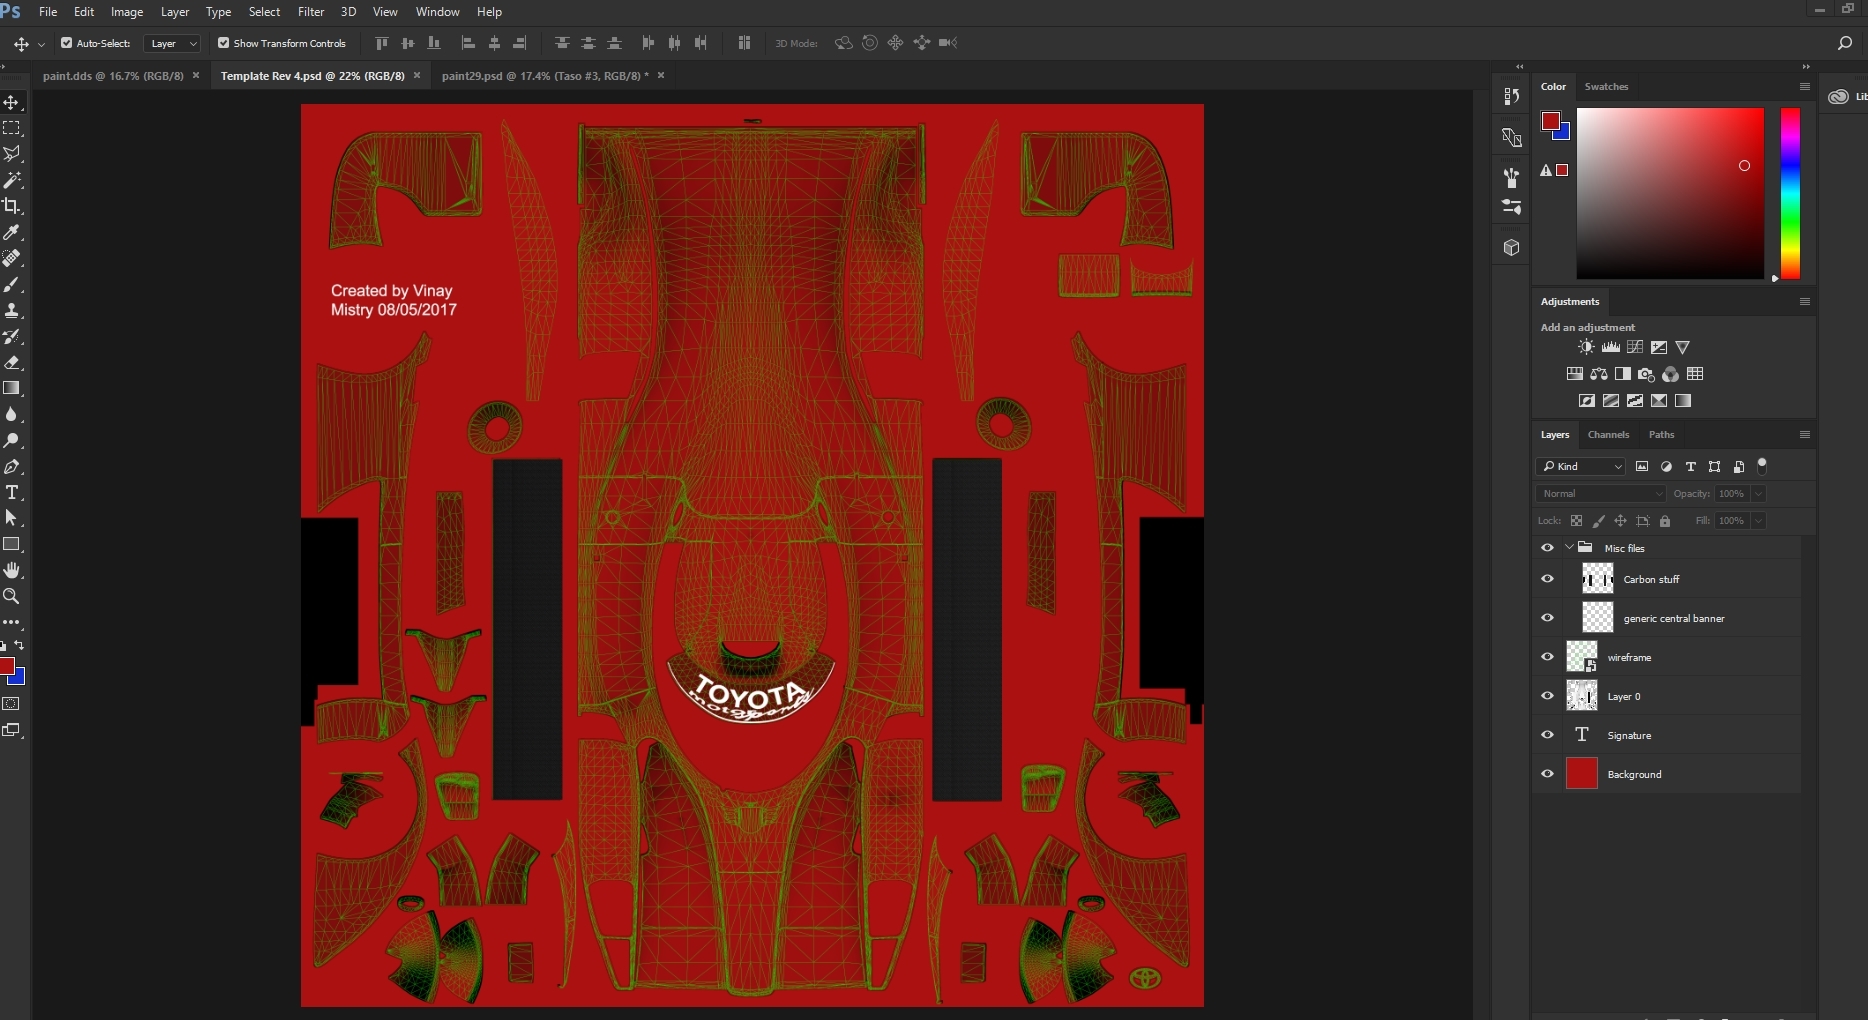Select the Signature layer row
This screenshot has width=1868, height=1020.
(1666, 735)
